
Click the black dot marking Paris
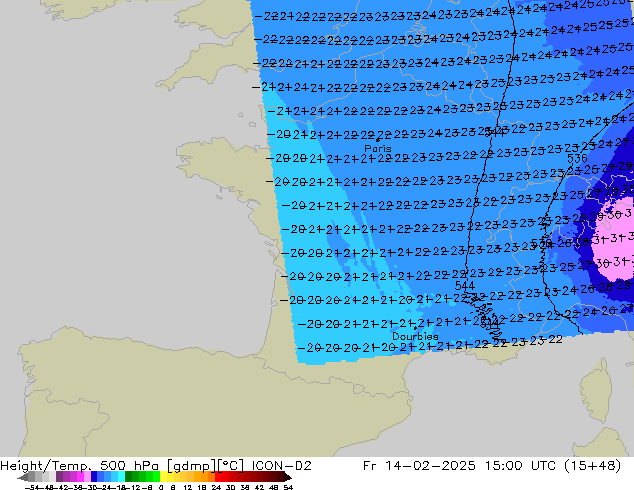(x=378, y=140)
